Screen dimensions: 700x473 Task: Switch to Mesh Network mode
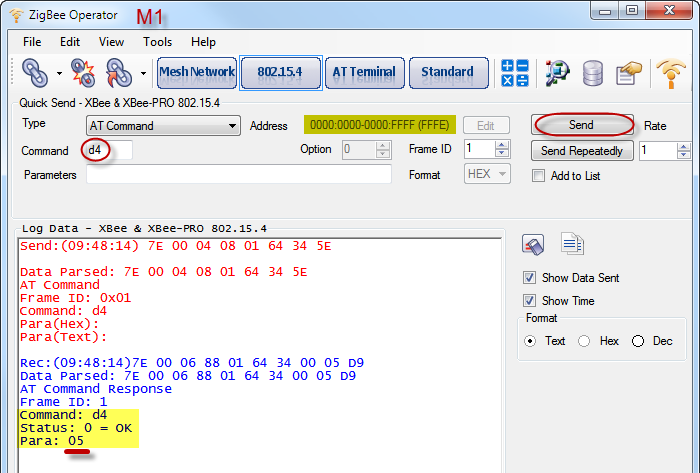197,73
